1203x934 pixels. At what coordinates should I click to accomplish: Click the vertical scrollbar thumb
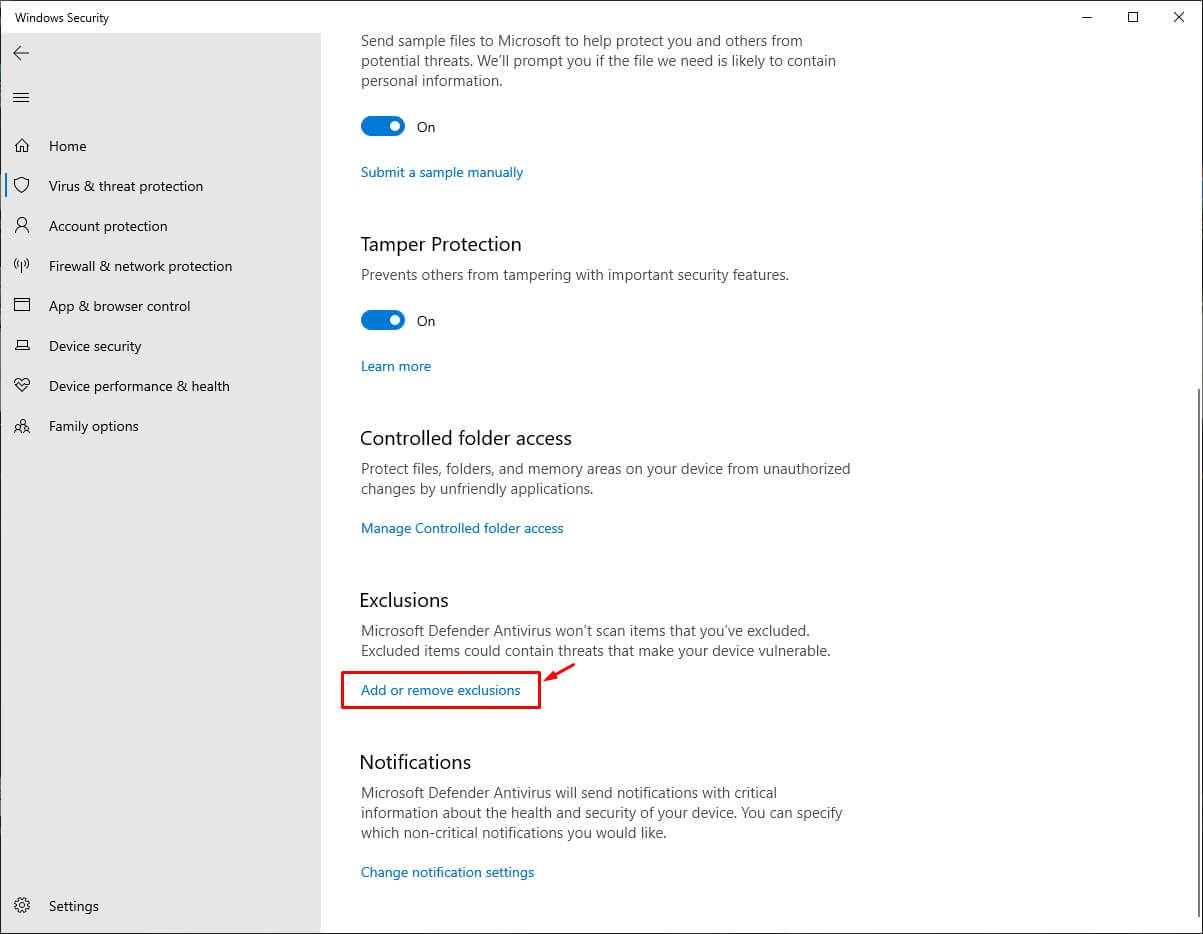tap(1196, 650)
